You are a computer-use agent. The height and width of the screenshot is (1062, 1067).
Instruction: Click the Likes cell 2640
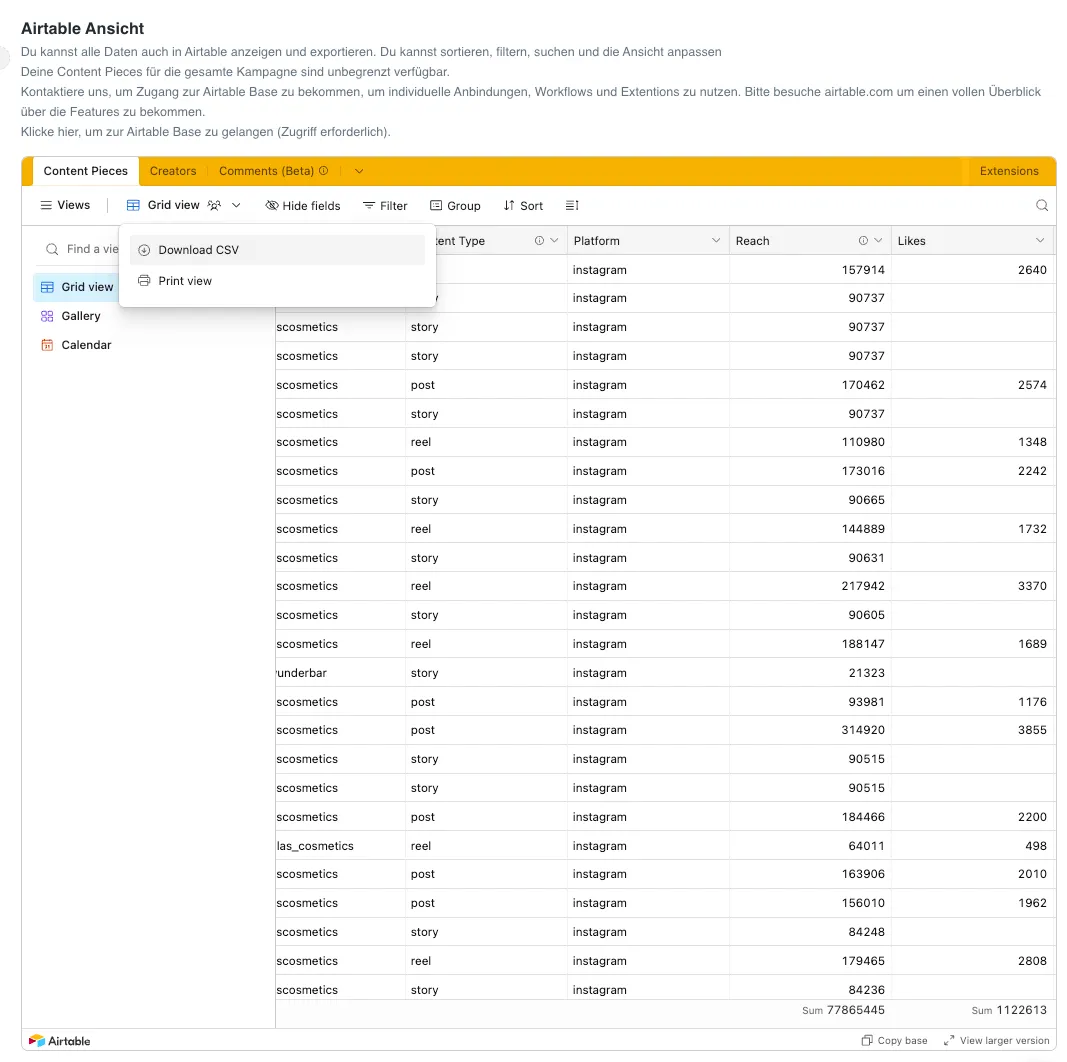point(973,270)
